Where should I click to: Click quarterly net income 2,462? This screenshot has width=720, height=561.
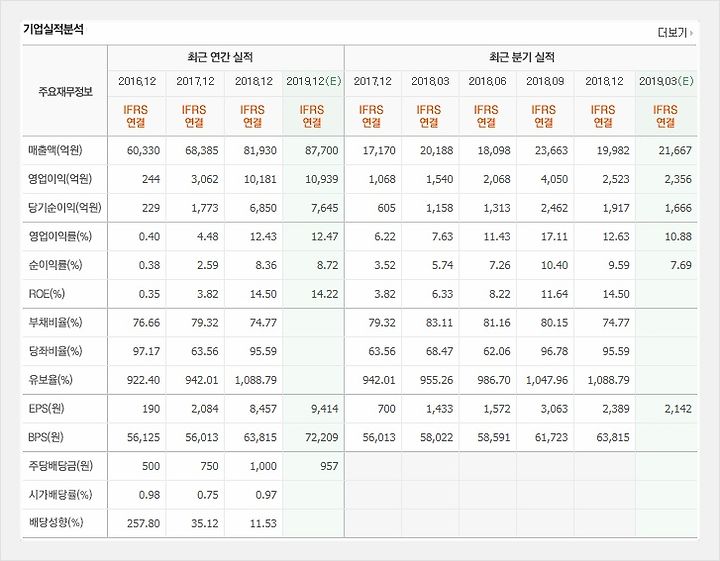pos(554,208)
